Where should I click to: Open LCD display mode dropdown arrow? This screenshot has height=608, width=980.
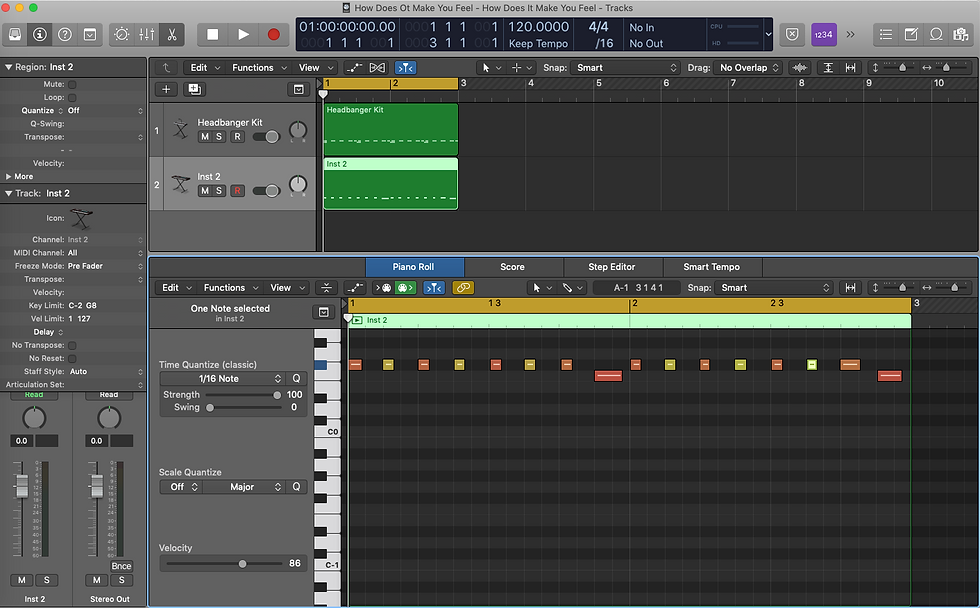768,34
